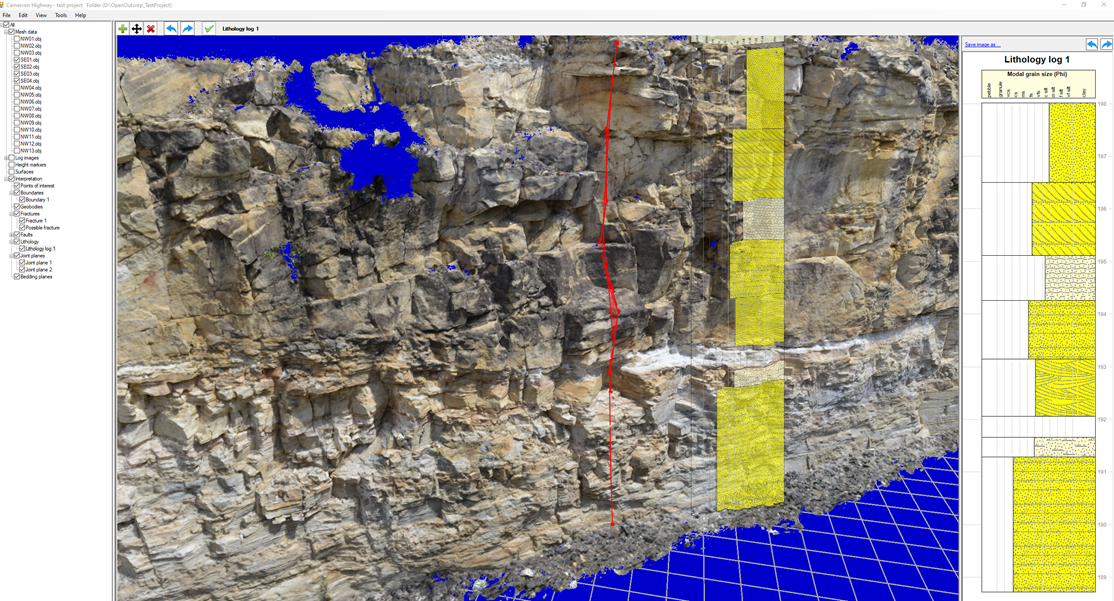Screen dimensions: 1114x601
Task: Click redo arrow in main viewer toolbar
Action: tap(187, 29)
